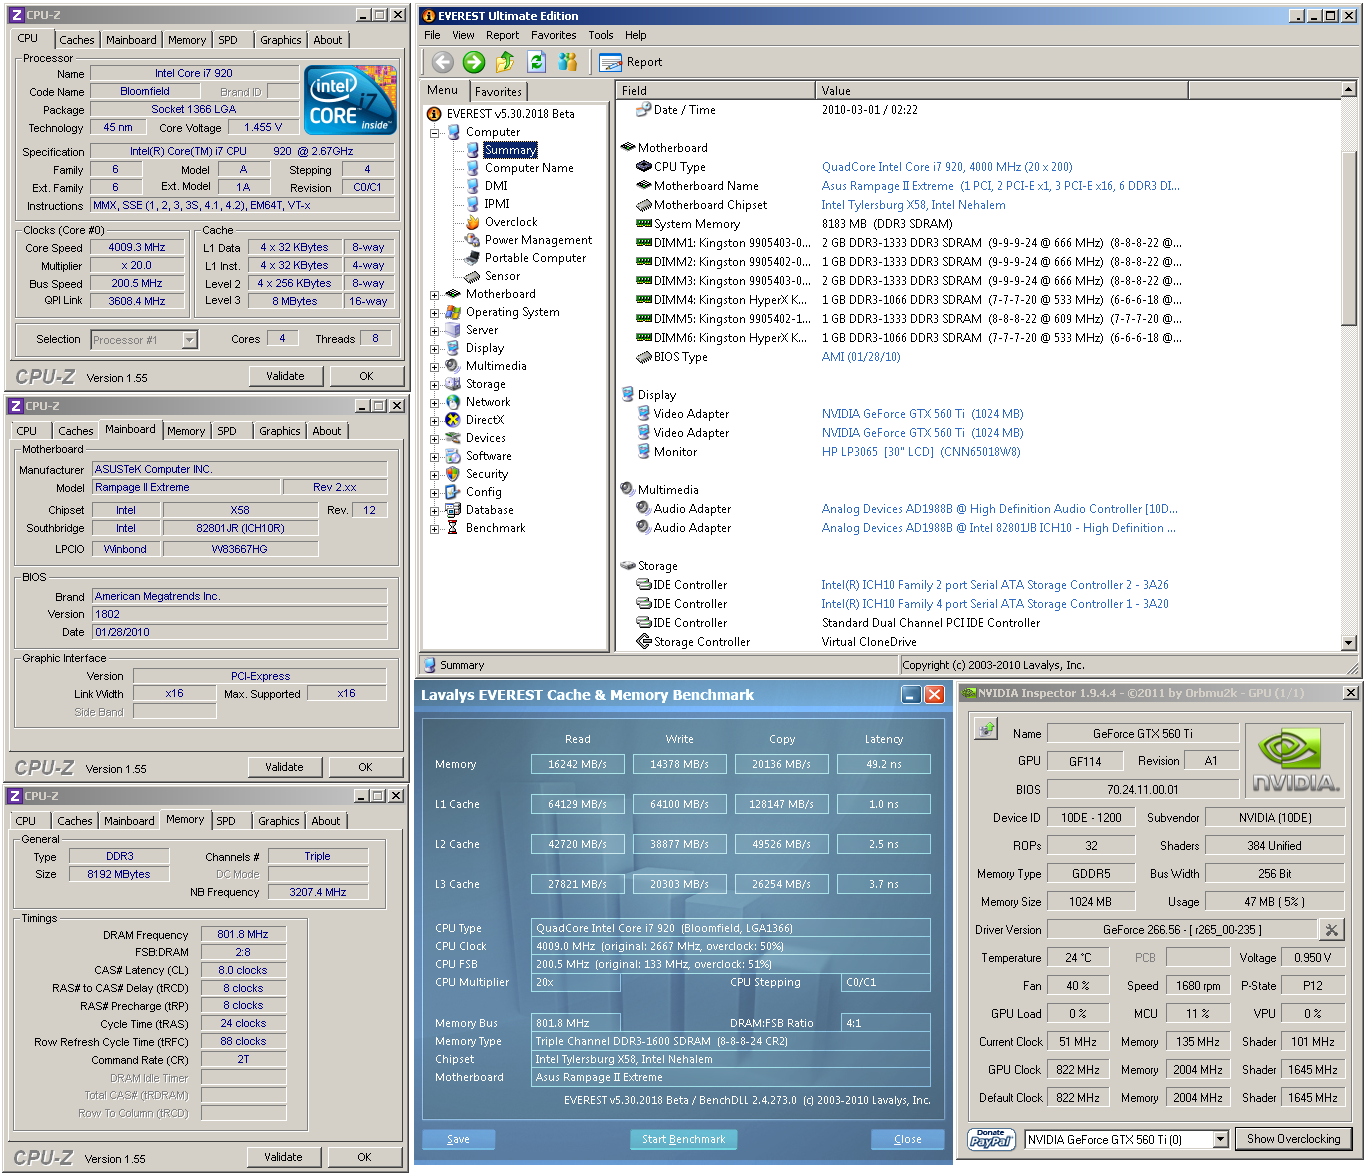This screenshot has height=1176, width=1368.
Task: Expand the DirectX tree node
Action: click(x=435, y=421)
